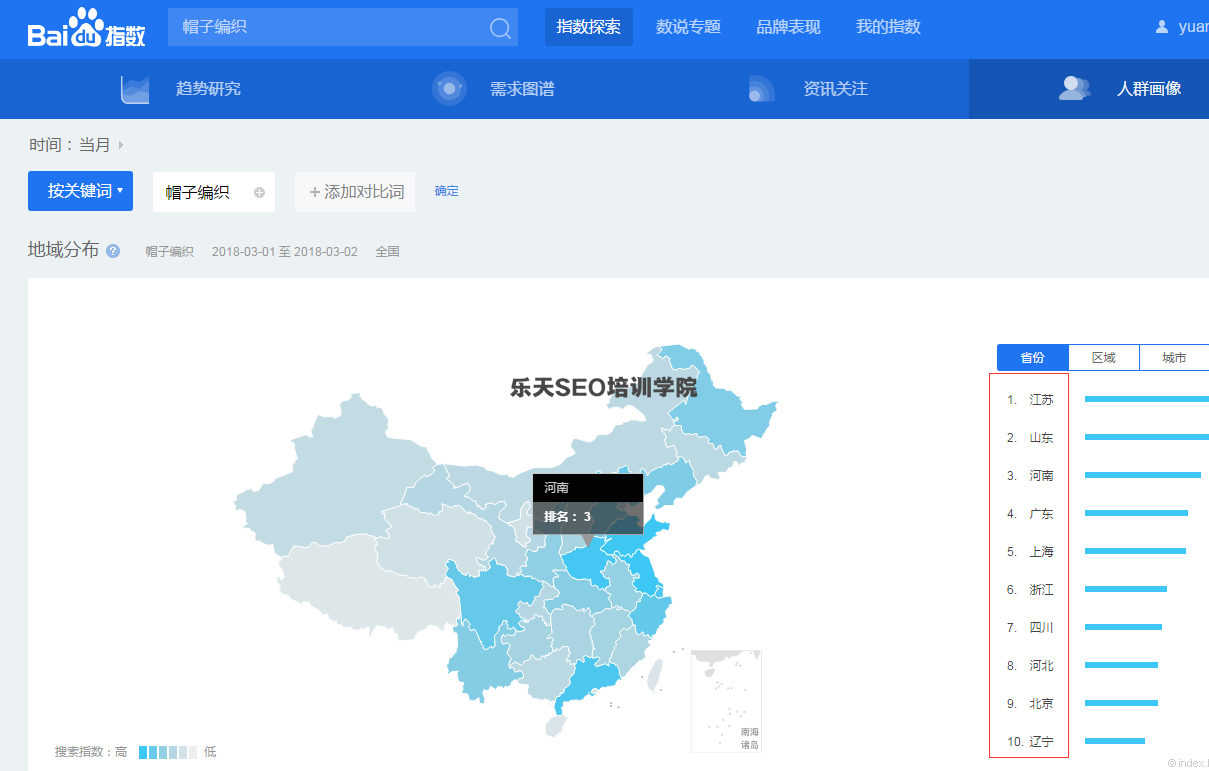Switch the 省份 province ranking view
Image resolution: width=1209 pixels, height=771 pixels.
pos(1031,357)
